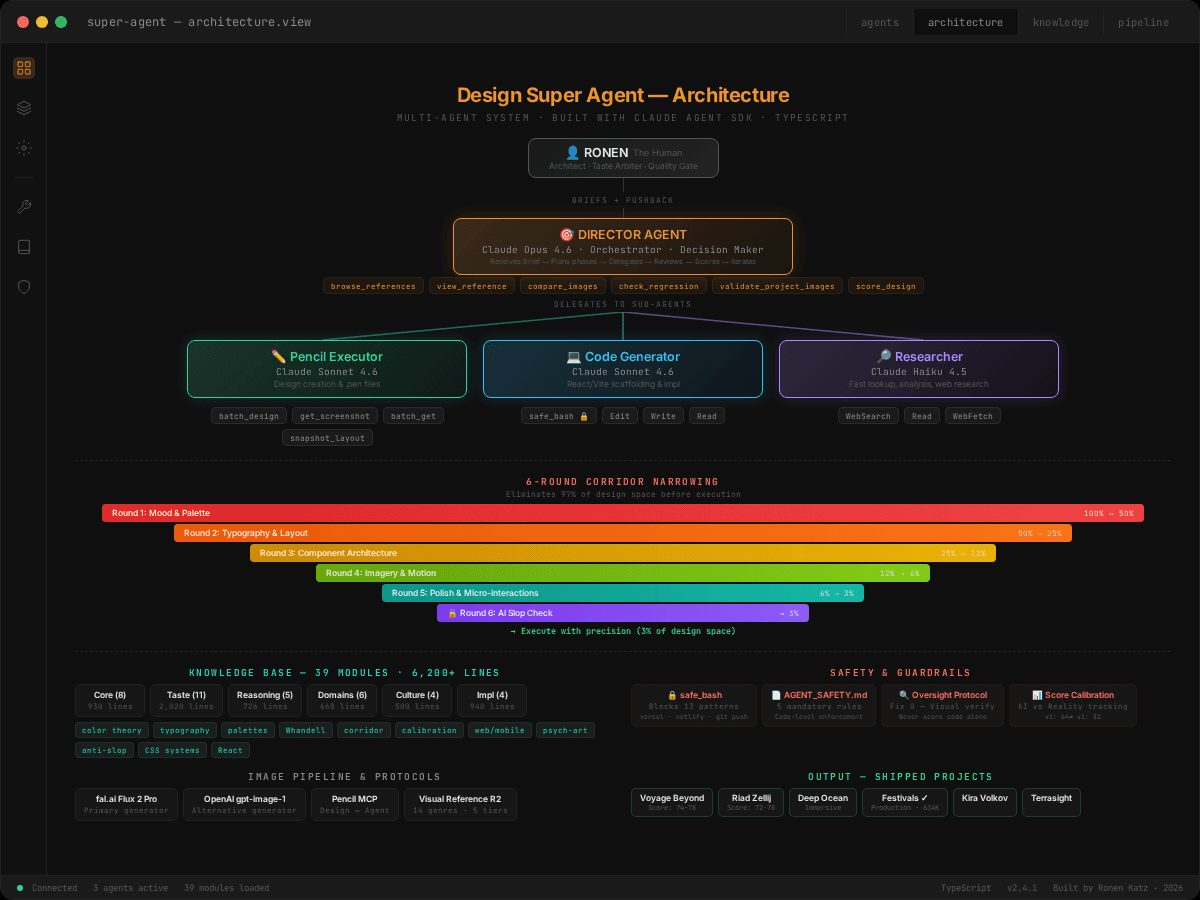The width and height of the screenshot is (1200, 900).
Task: Open the Voyage Beyond shipped project
Action: [671, 802]
